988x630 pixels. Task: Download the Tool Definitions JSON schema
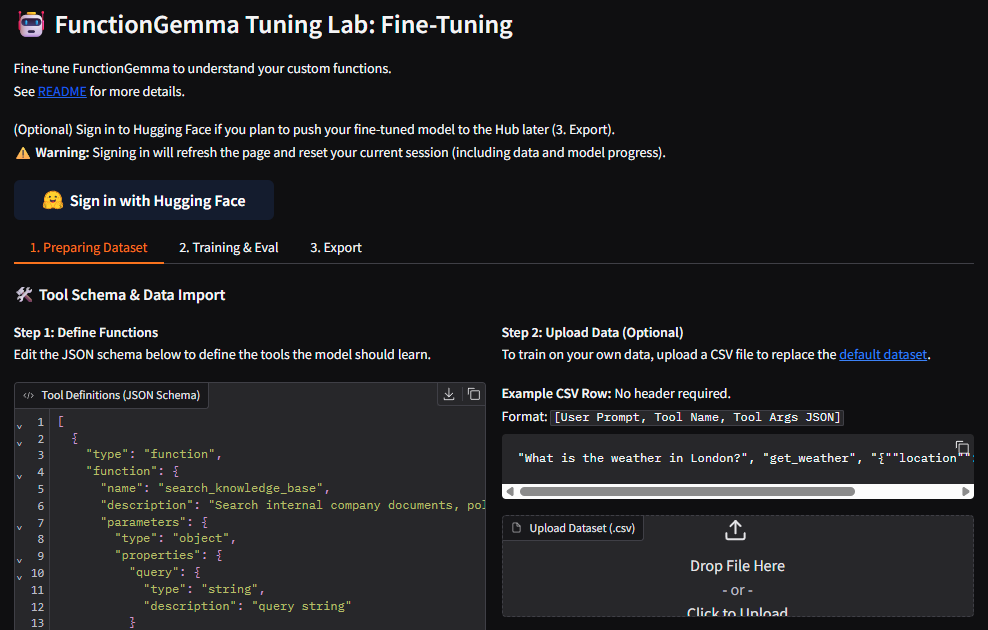[x=449, y=395]
